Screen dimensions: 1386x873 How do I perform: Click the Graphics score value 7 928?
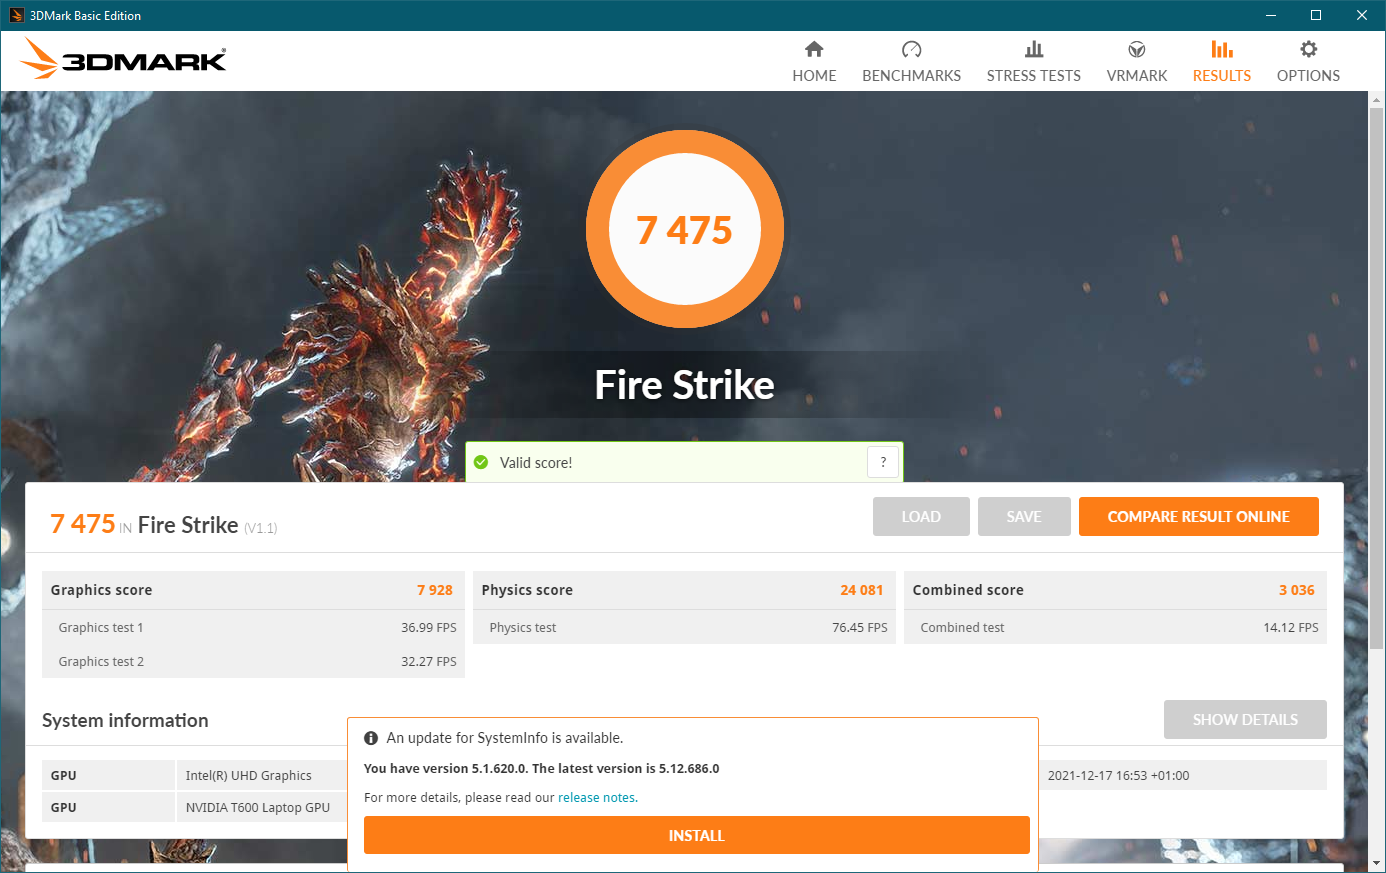click(435, 590)
